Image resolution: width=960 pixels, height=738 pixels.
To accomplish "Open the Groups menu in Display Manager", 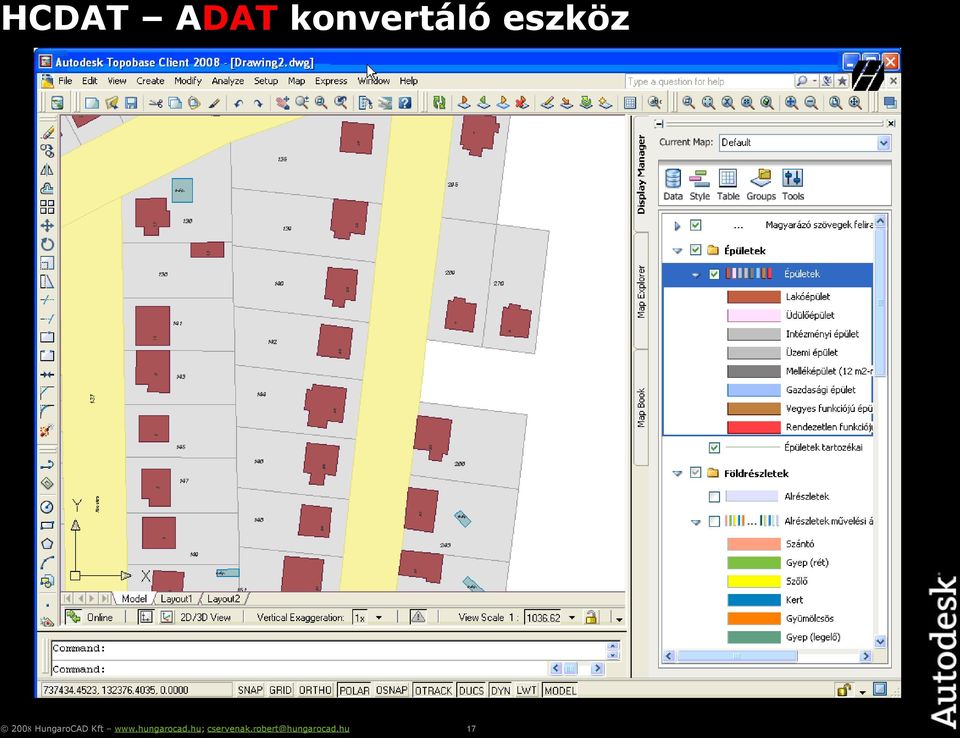I will coord(761,184).
